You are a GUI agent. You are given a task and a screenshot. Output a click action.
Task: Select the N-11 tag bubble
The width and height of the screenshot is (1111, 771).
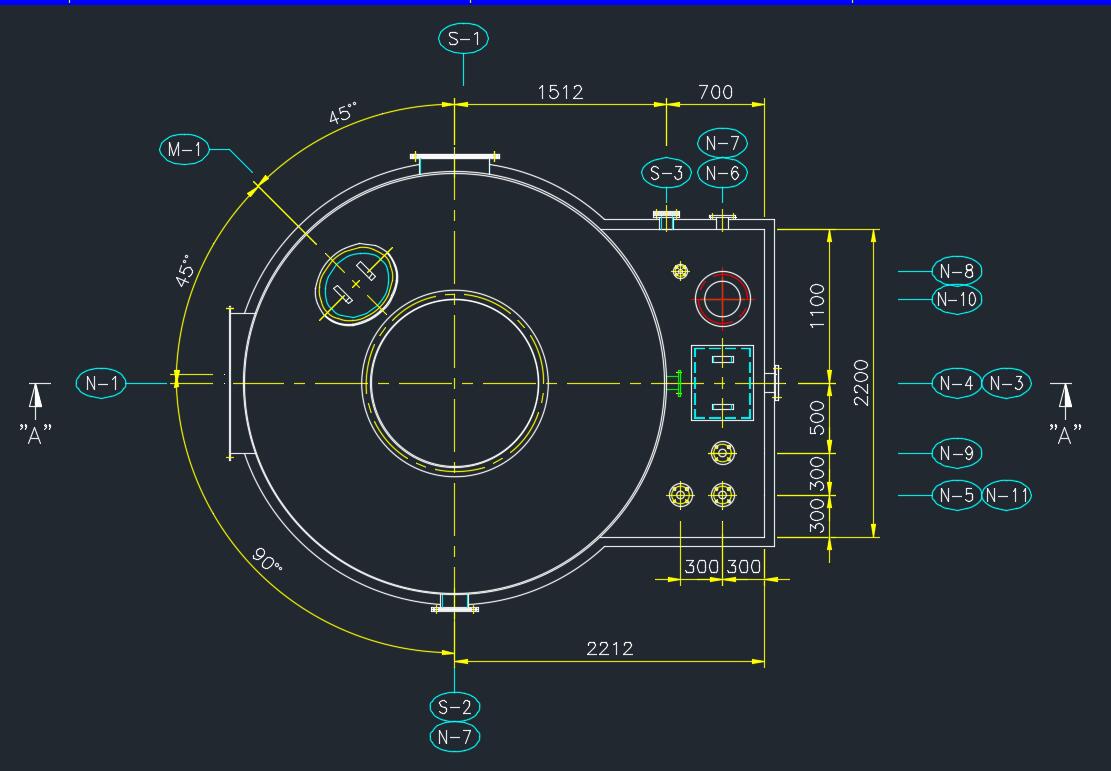coord(1006,495)
